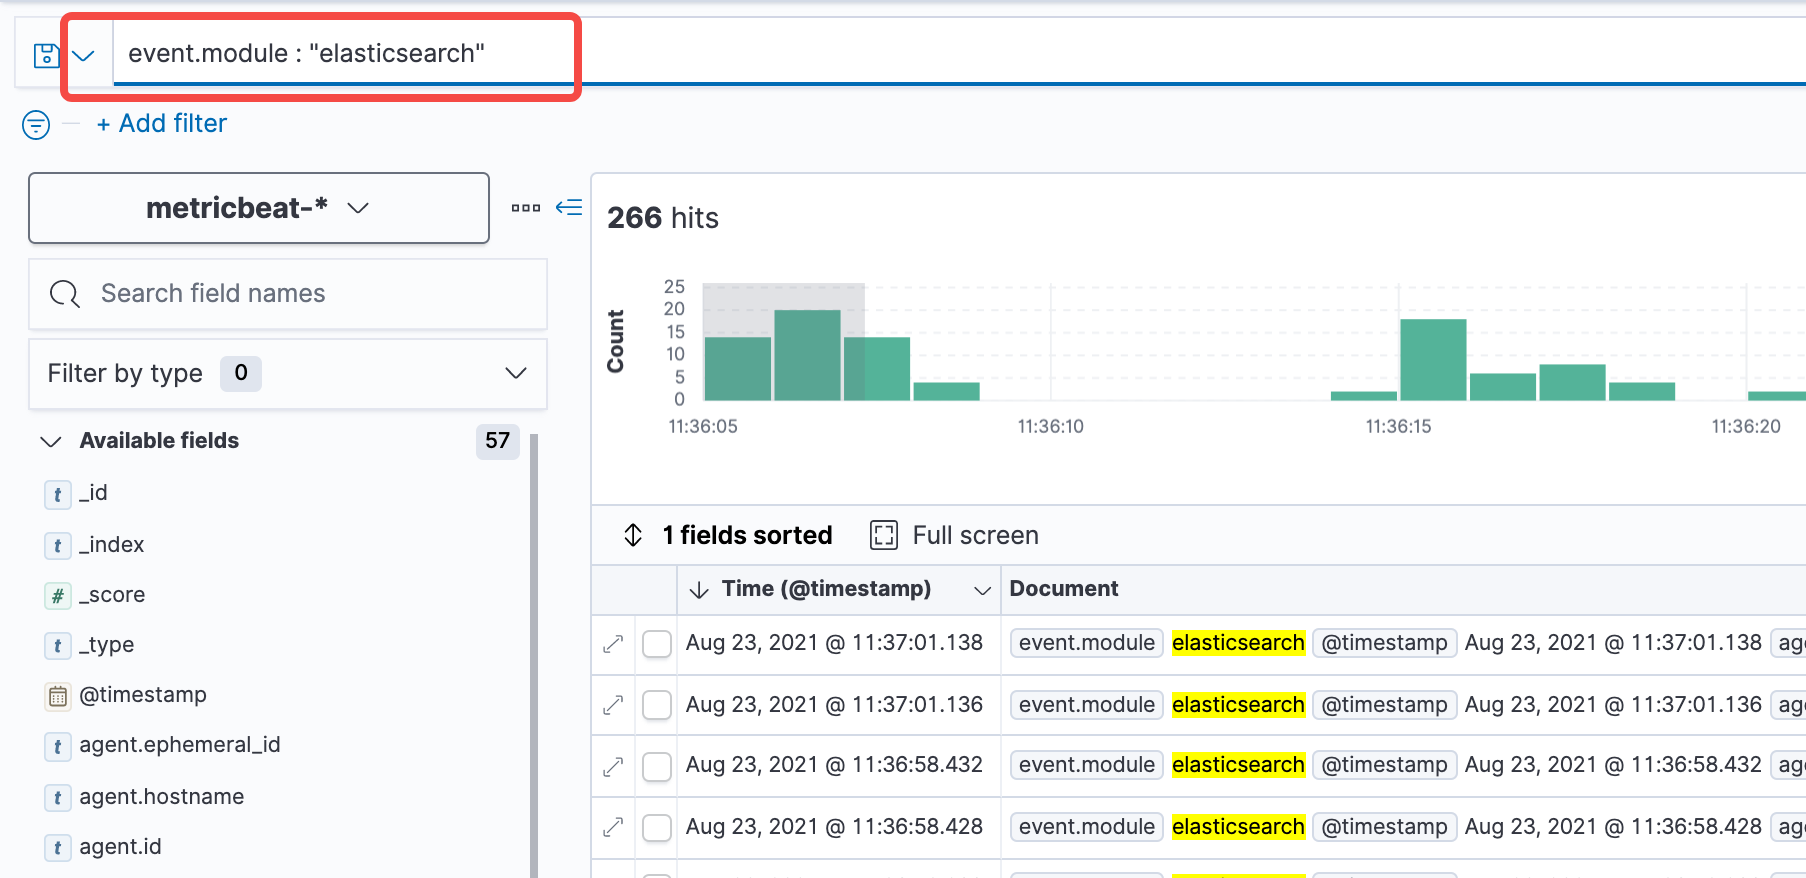Click the 11:36:10 axis label
This screenshot has width=1806, height=878.
point(1051,427)
